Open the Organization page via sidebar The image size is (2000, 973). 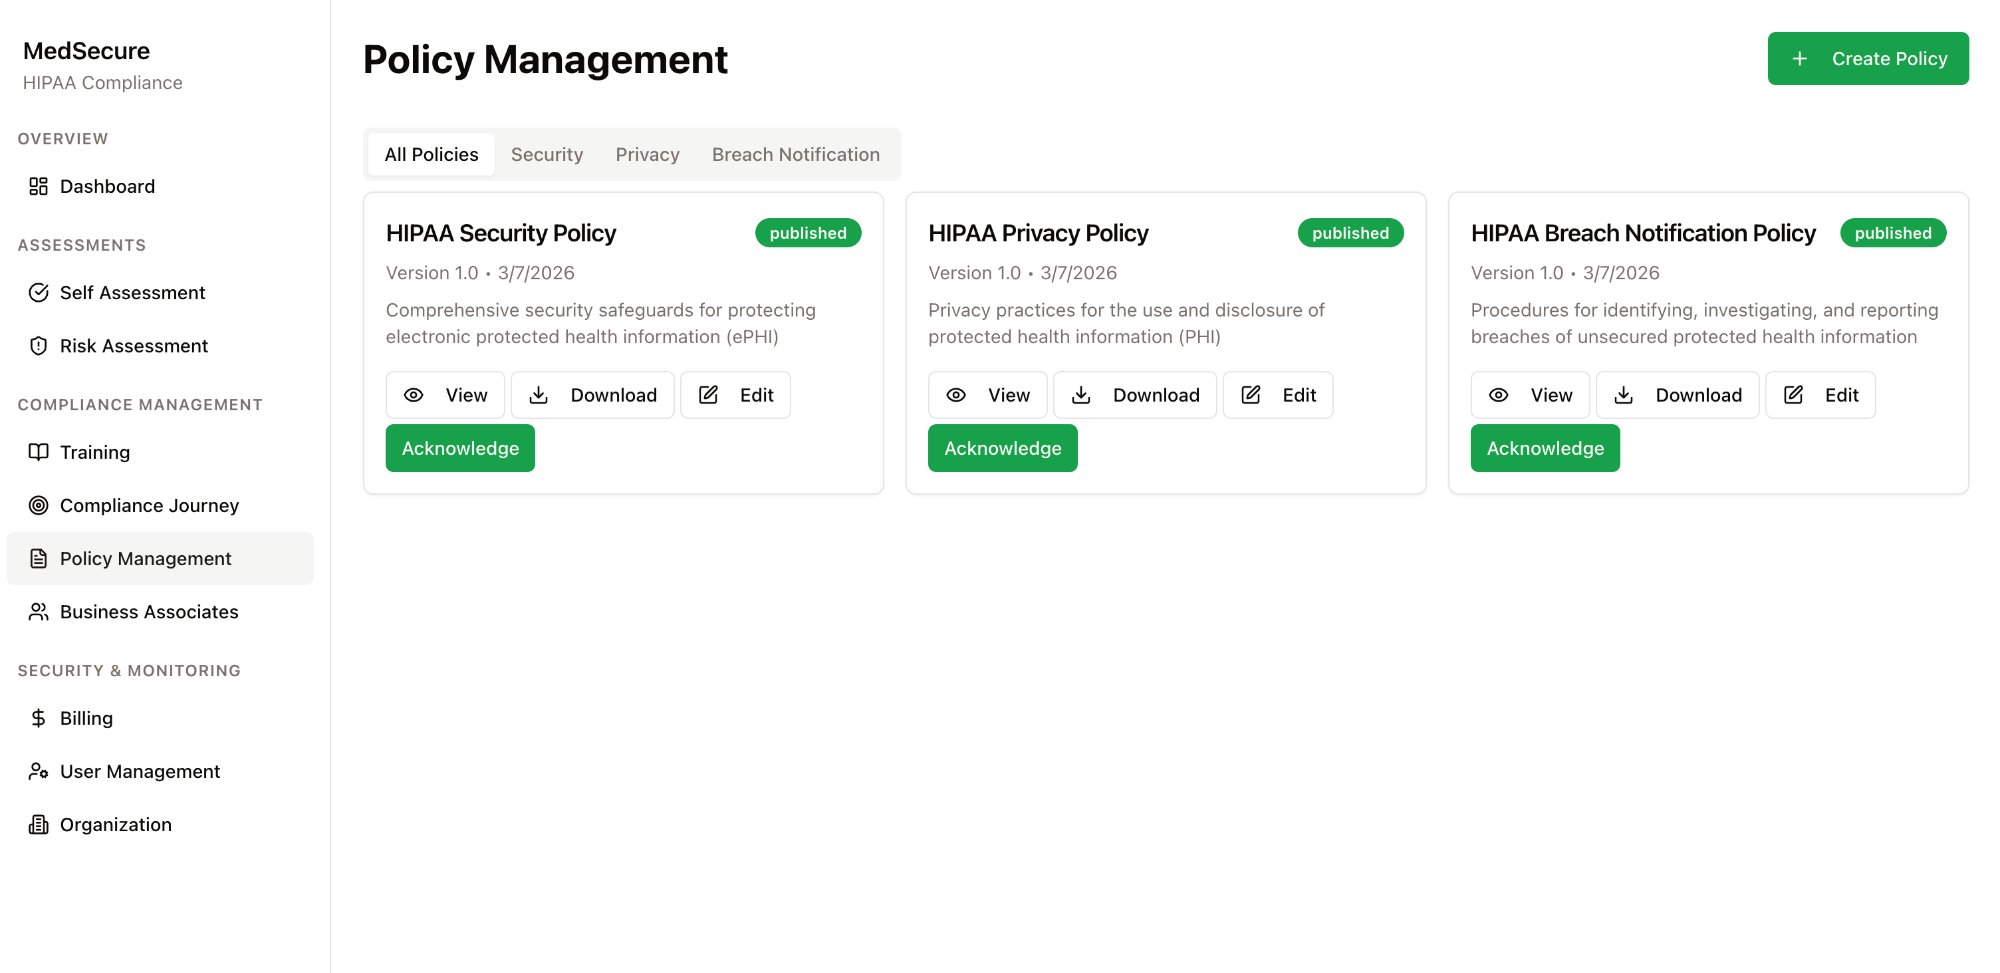pyautogui.click(x=115, y=824)
